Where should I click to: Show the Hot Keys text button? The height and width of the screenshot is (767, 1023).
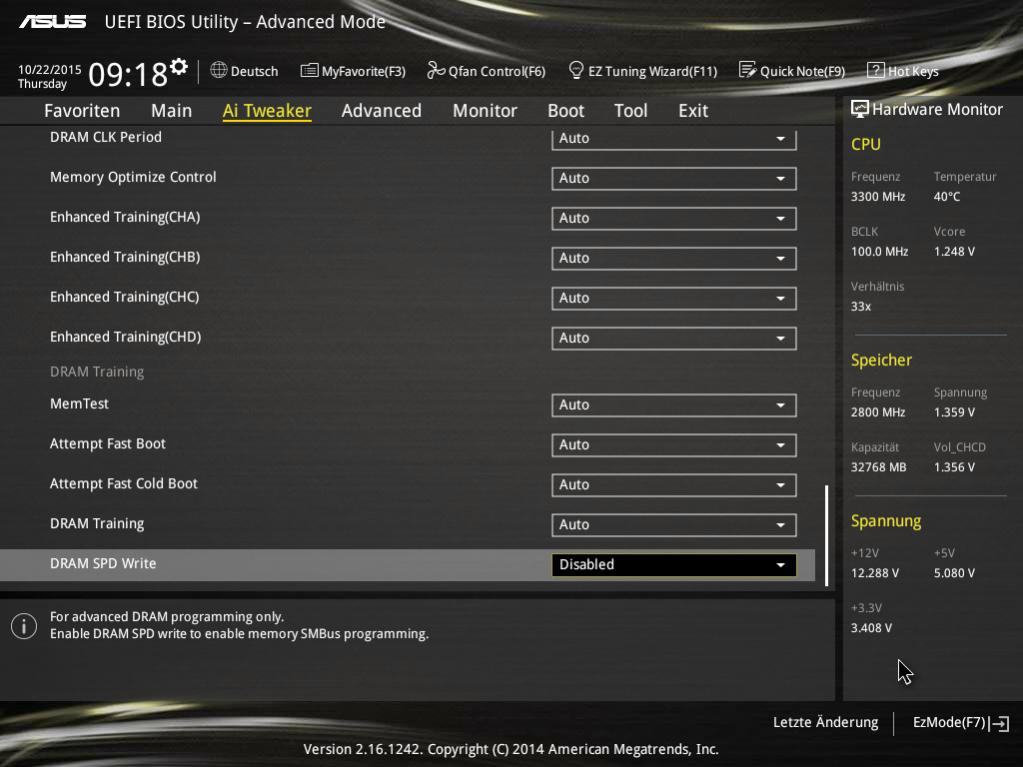pos(913,71)
